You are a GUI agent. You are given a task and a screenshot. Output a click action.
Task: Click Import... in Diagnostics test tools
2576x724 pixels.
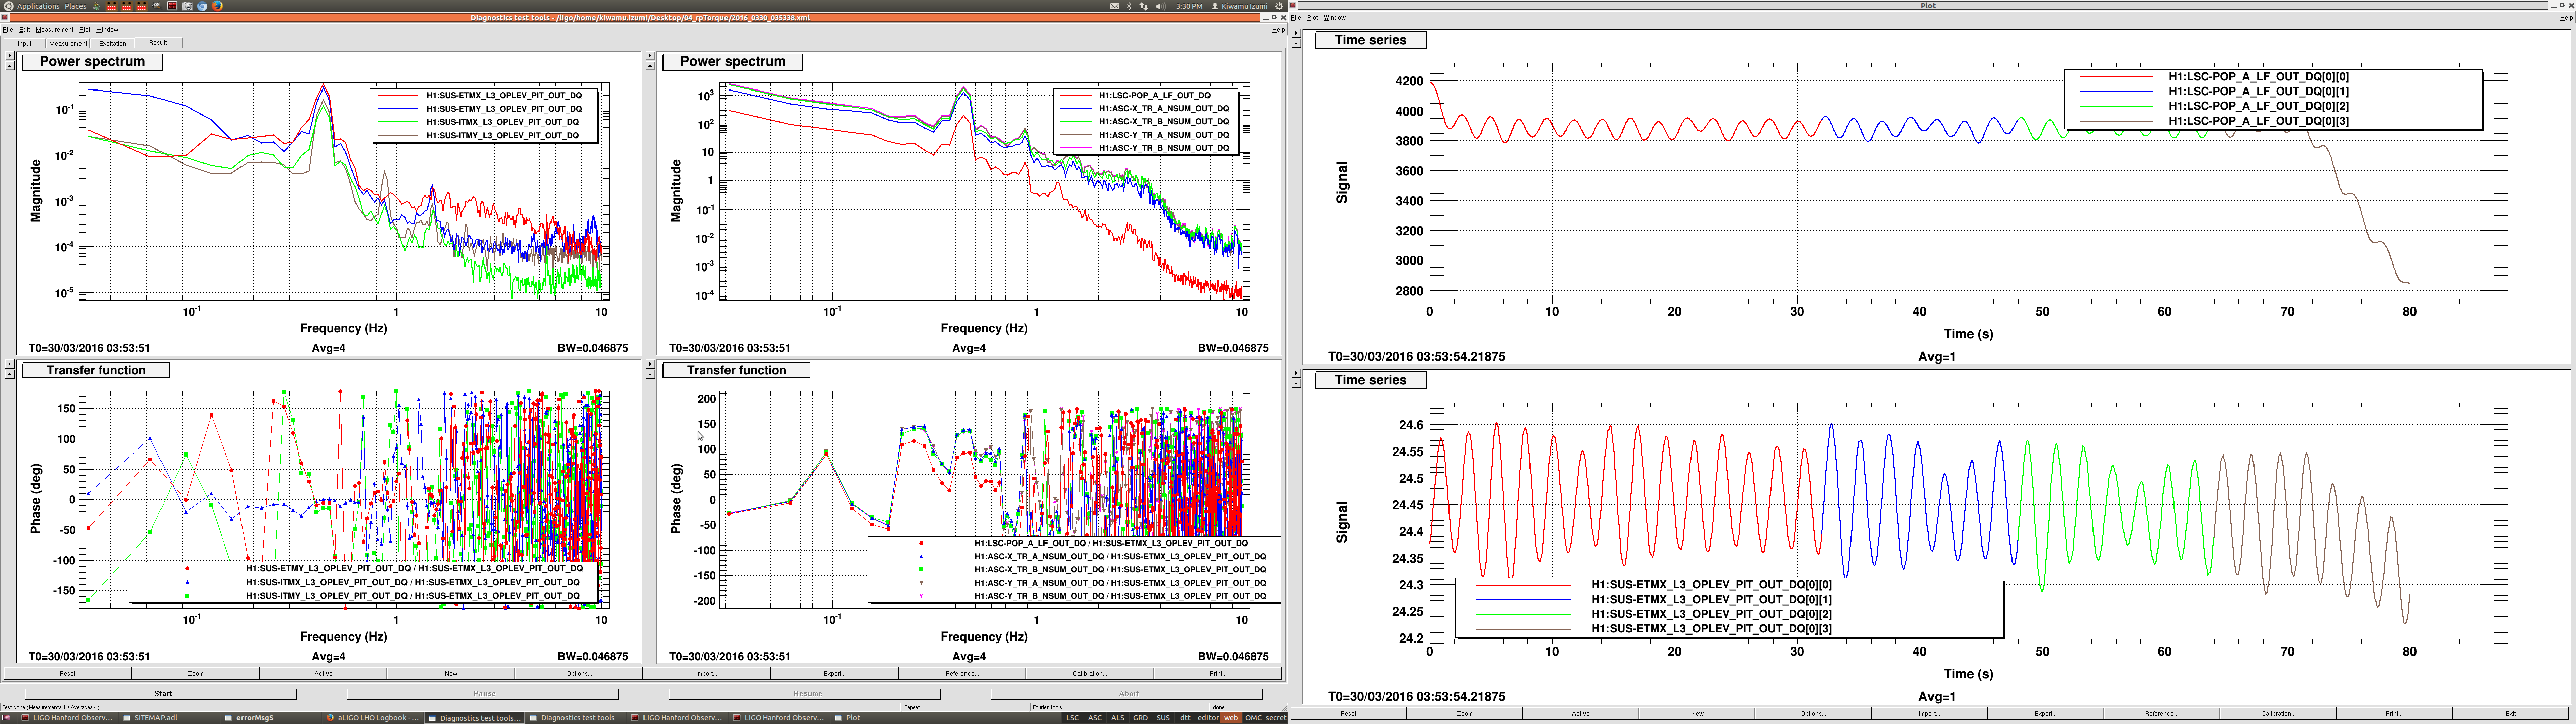coord(706,673)
